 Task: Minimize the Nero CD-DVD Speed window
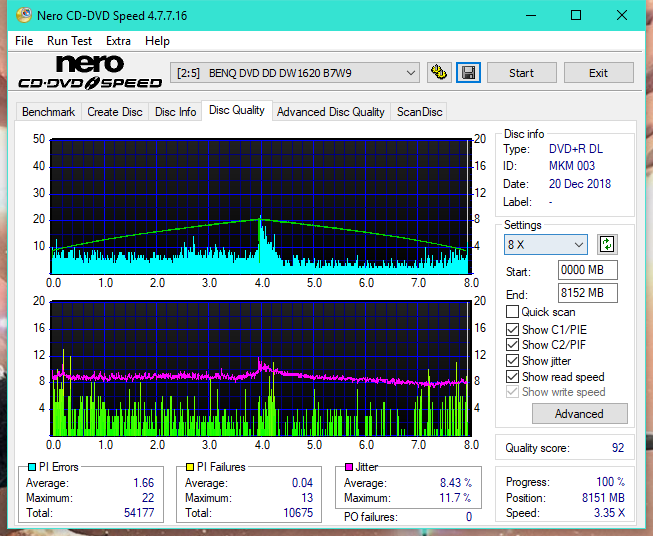(531, 15)
